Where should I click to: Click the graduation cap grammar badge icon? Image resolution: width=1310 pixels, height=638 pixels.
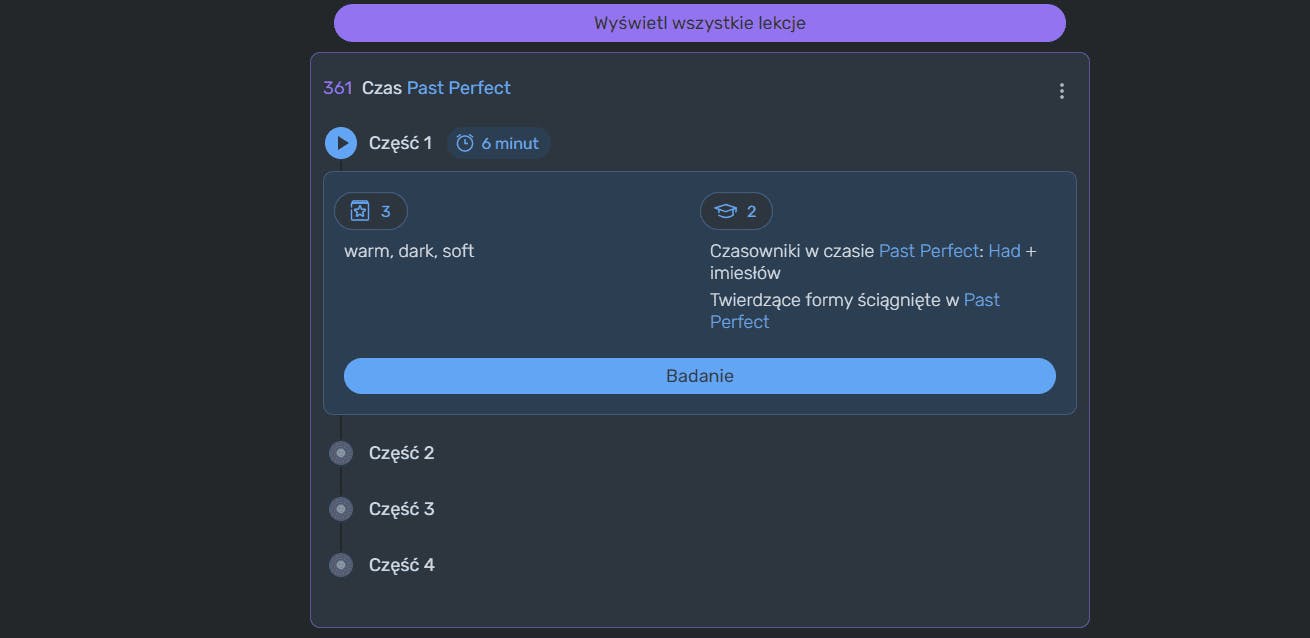click(725, 211)
